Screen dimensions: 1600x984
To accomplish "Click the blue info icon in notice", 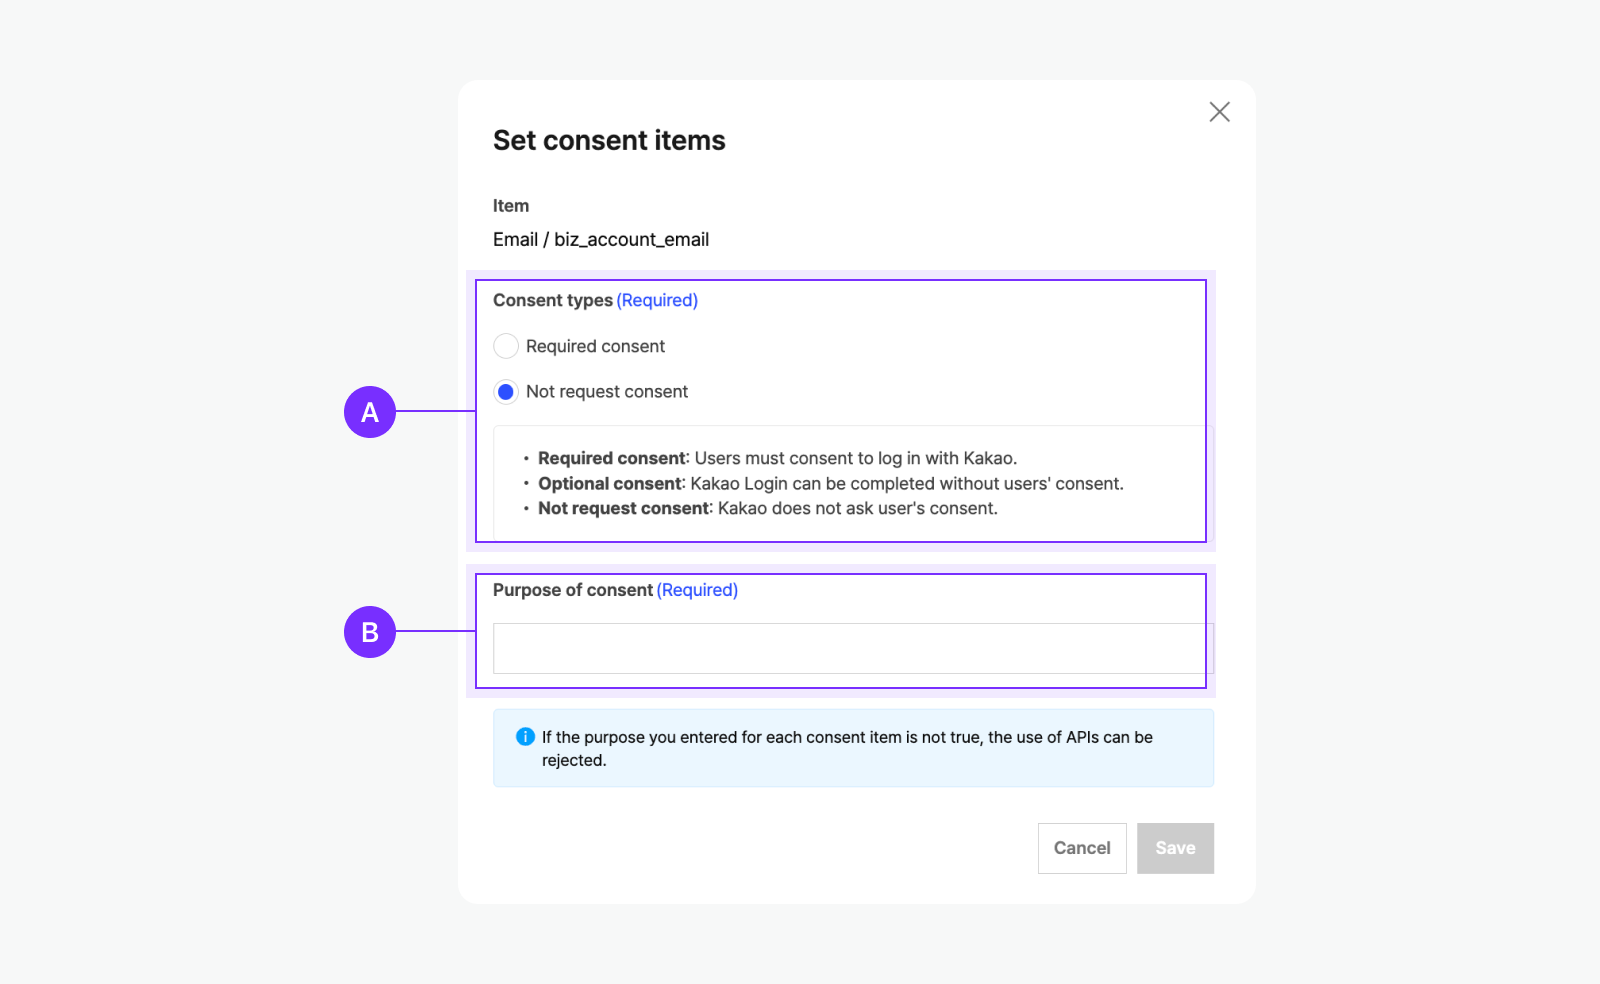I will coord(525,737).
